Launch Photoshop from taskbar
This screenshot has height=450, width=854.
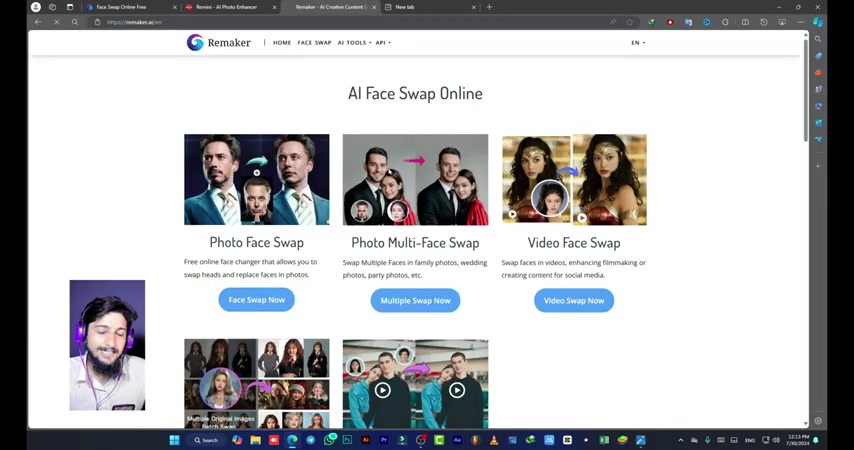point(347,440)
